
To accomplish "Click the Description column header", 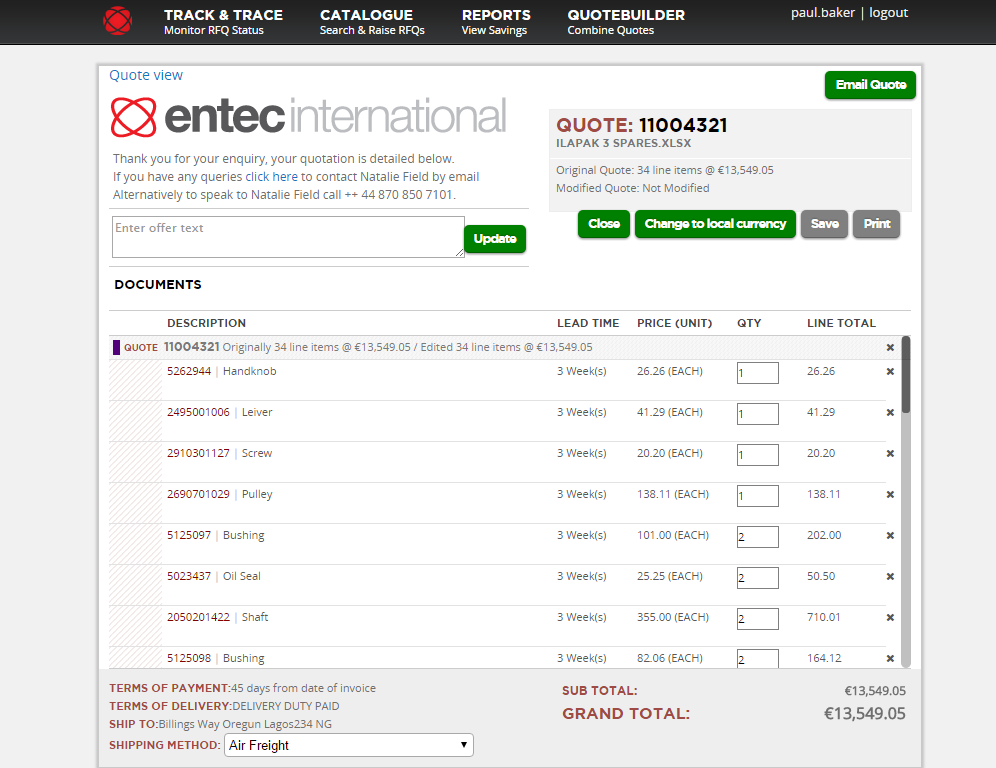I will coord(206,323).
